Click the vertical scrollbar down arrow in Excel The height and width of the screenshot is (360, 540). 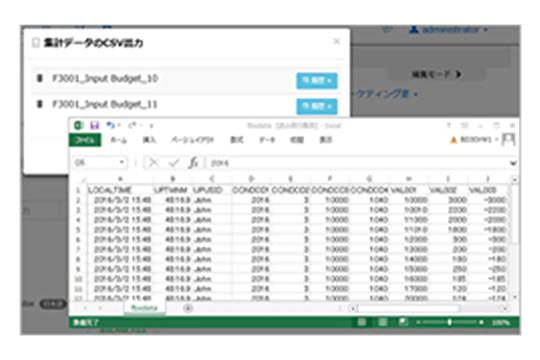515,297
